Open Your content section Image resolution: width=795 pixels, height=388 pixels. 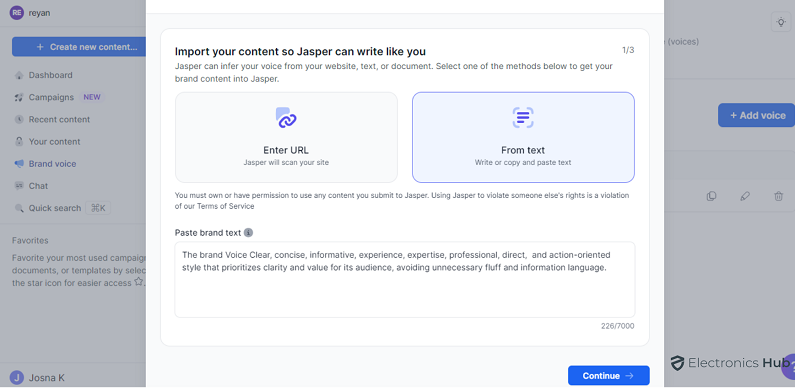click(x=54, y=142)
